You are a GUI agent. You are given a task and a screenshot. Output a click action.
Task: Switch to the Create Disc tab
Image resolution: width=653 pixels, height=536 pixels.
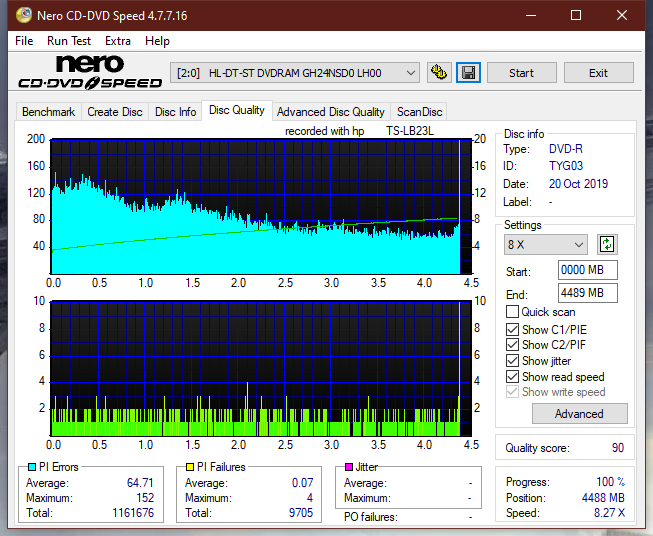click(115, 112)
